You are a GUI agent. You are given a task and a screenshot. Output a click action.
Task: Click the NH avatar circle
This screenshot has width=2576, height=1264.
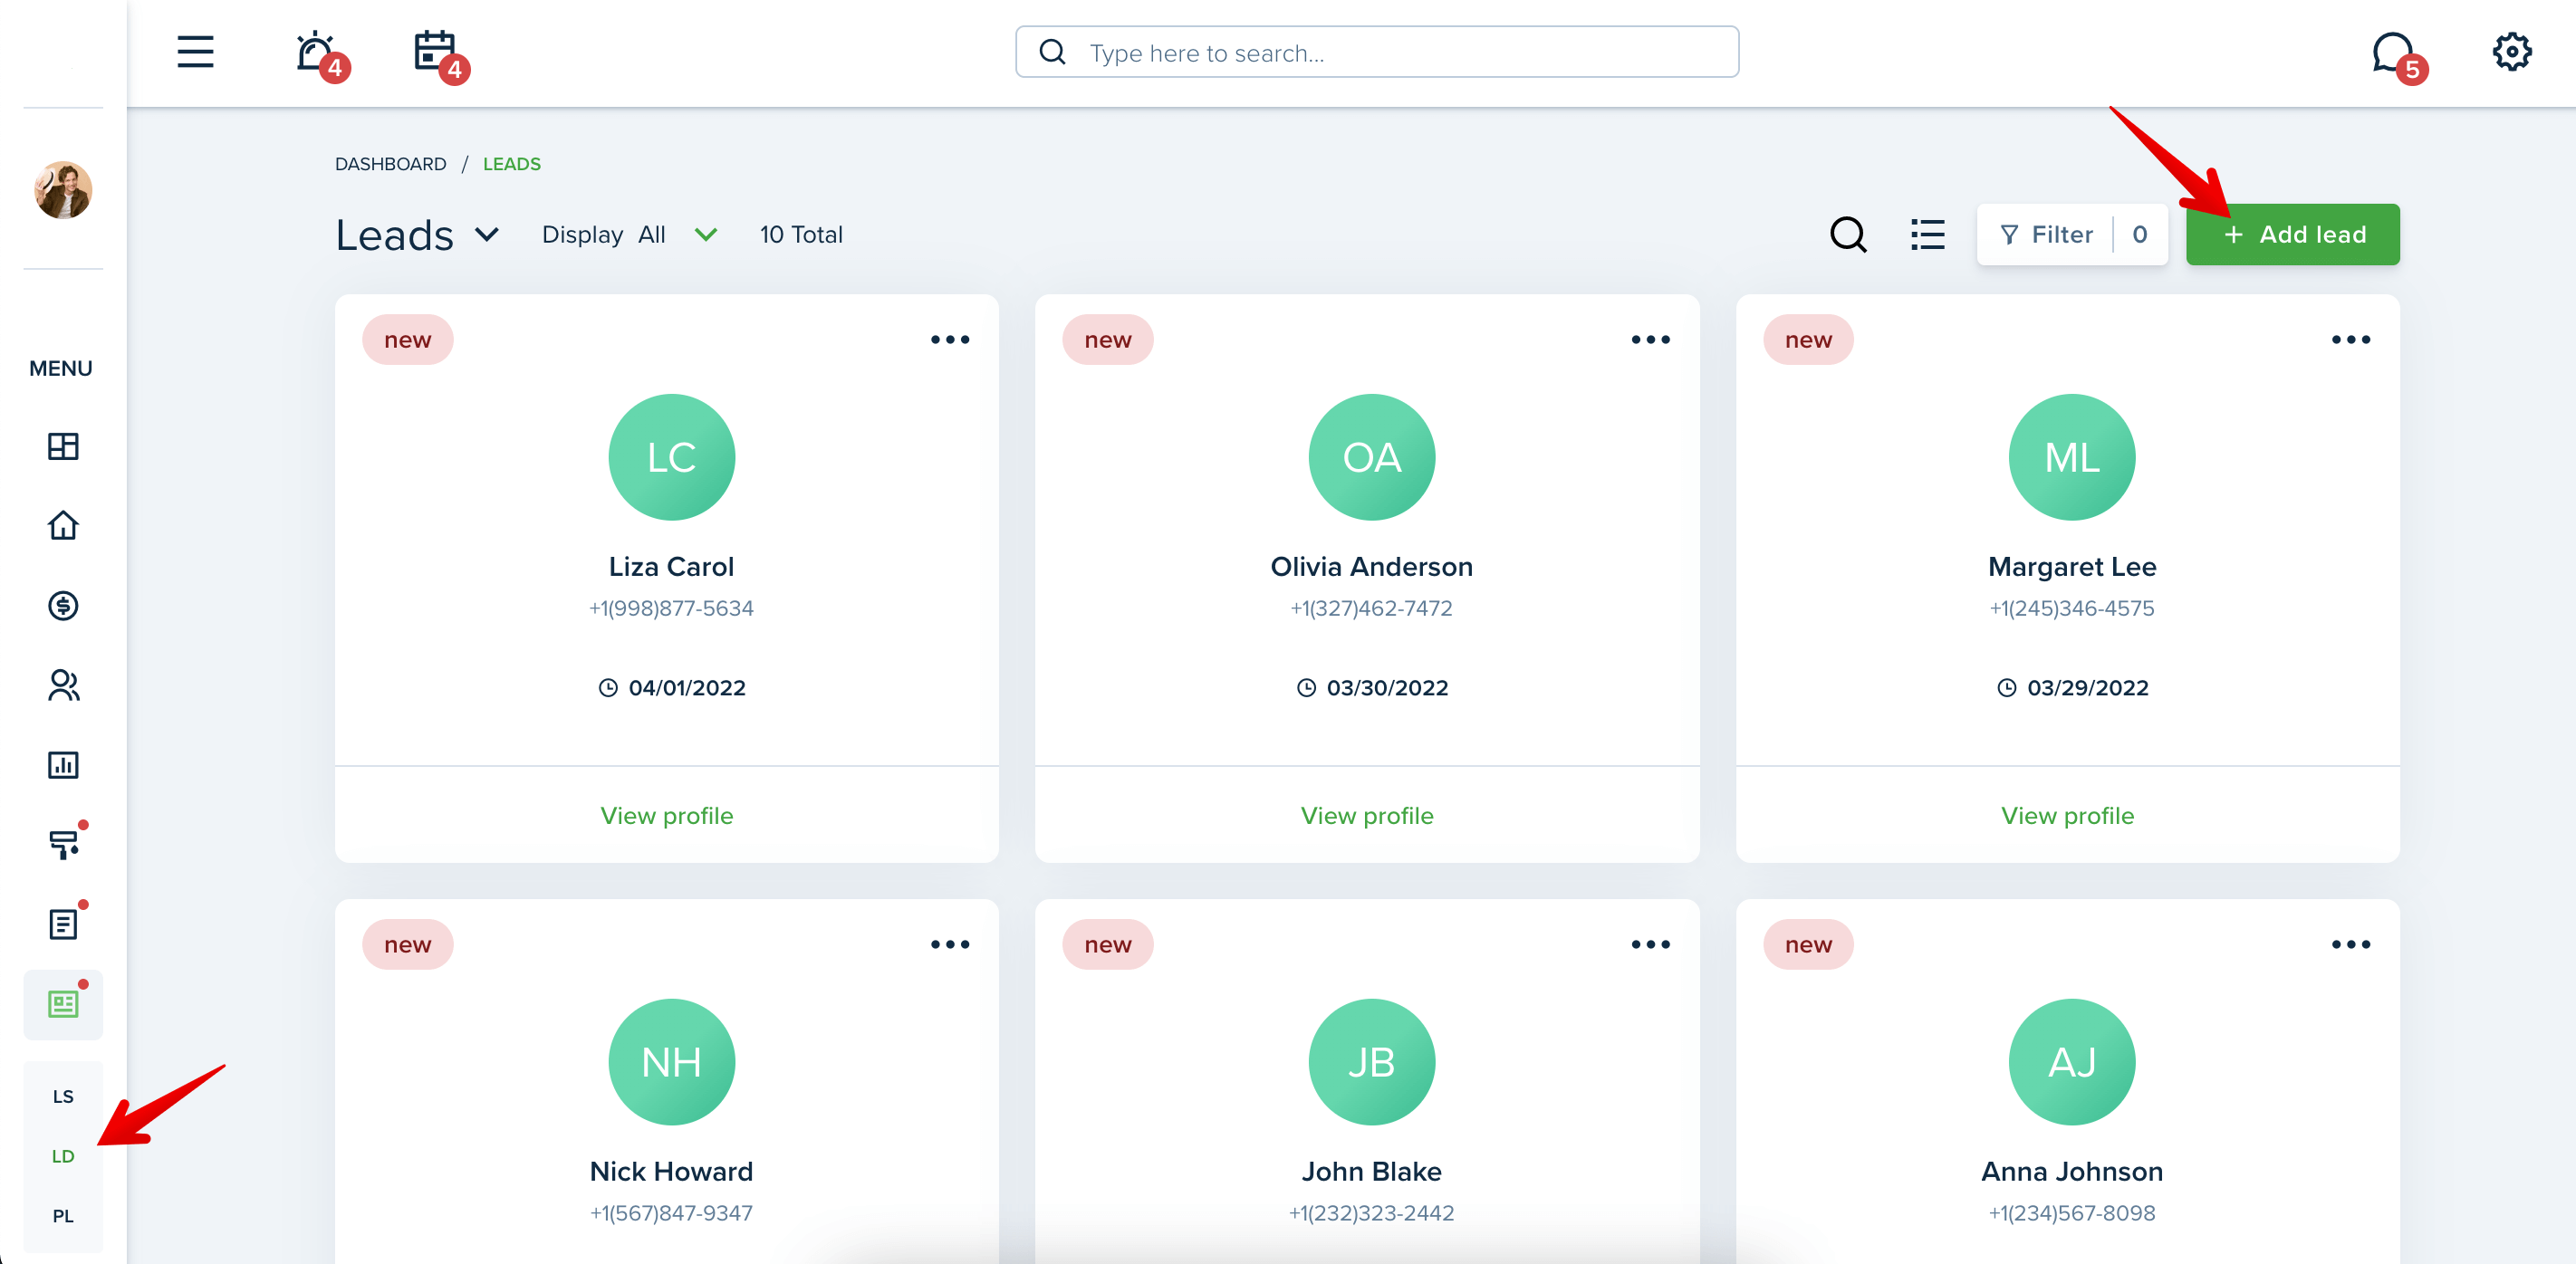point(671,1062)
